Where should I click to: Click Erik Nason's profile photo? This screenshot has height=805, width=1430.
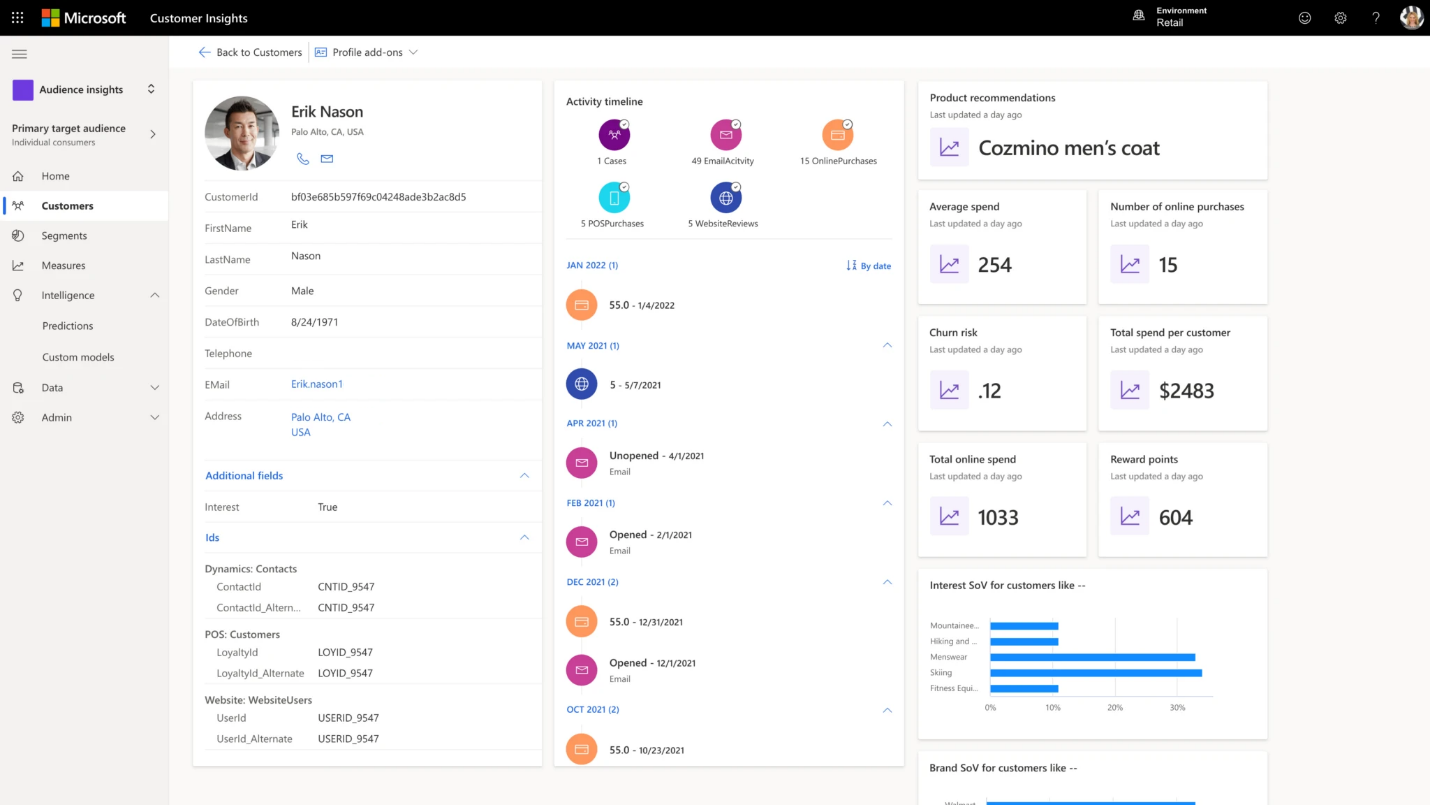(242, 133)
